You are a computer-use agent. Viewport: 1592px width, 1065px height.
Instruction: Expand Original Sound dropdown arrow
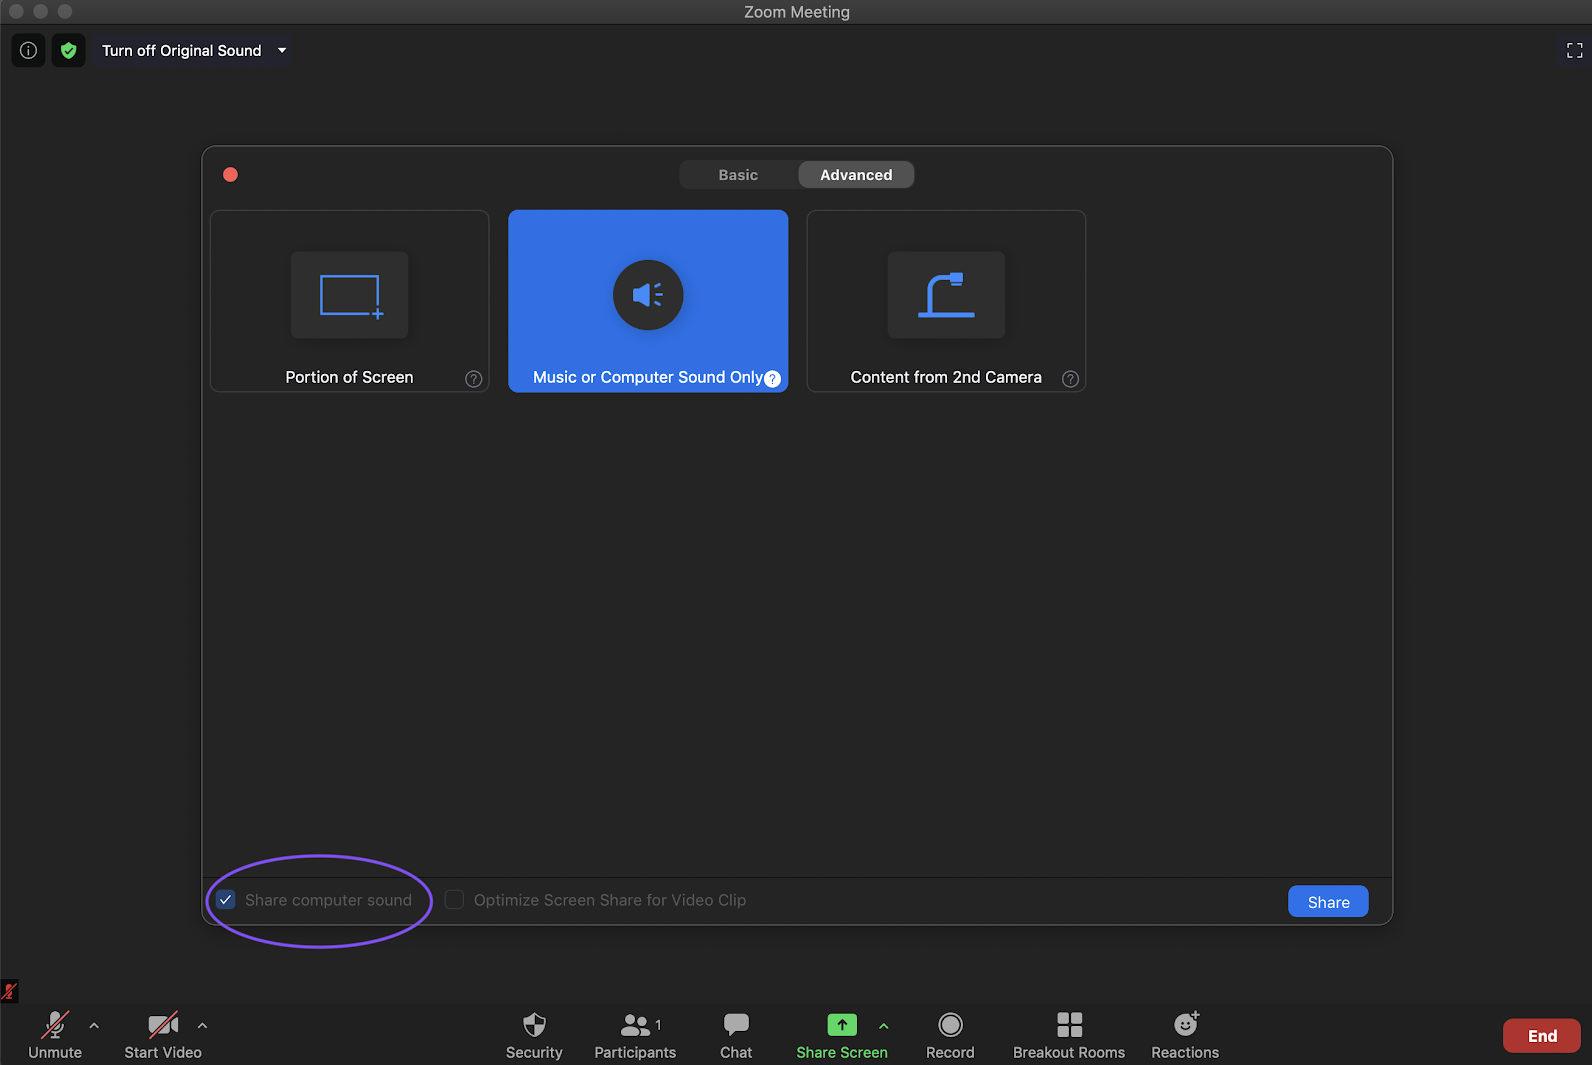[282, 50]
